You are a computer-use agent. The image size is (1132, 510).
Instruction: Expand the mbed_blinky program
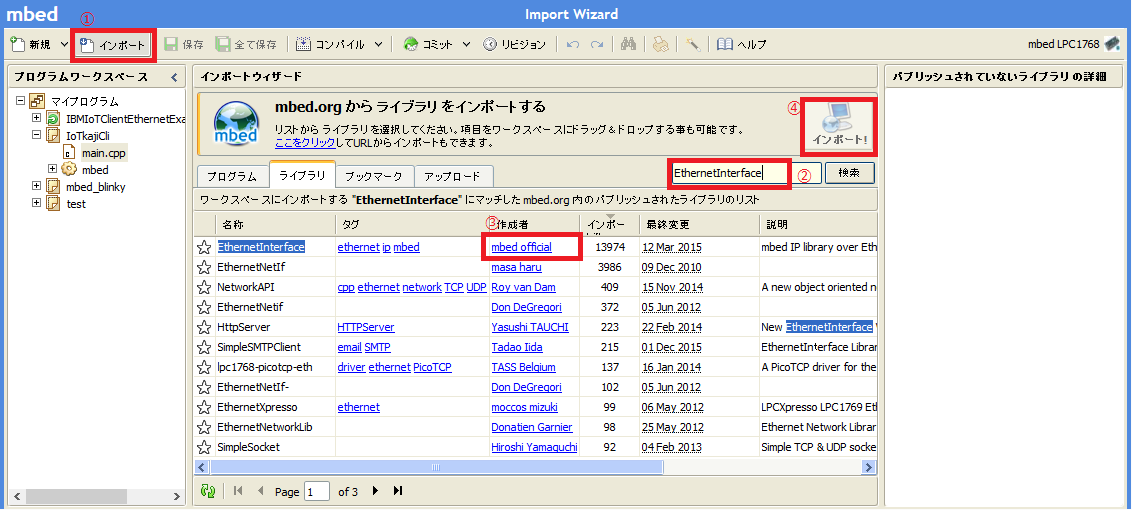click(x=36, y=186)
